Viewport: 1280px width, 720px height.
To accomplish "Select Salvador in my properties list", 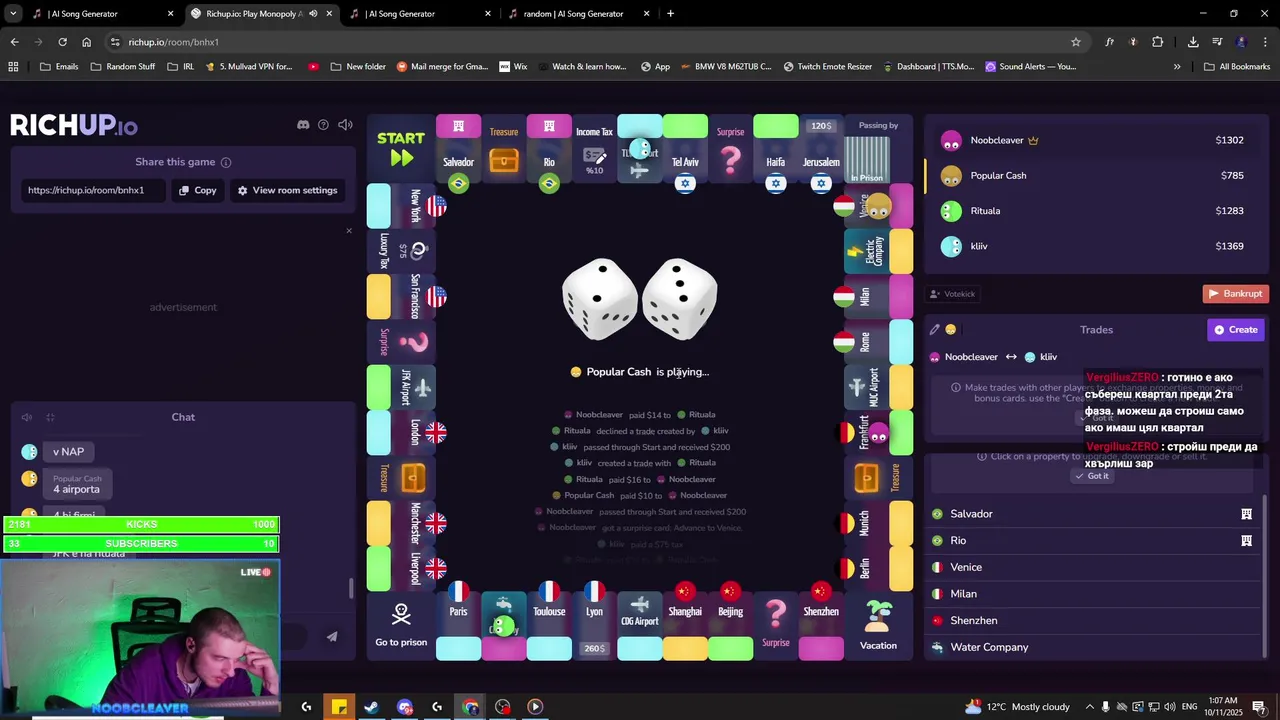I will [x=1092, y=514].
